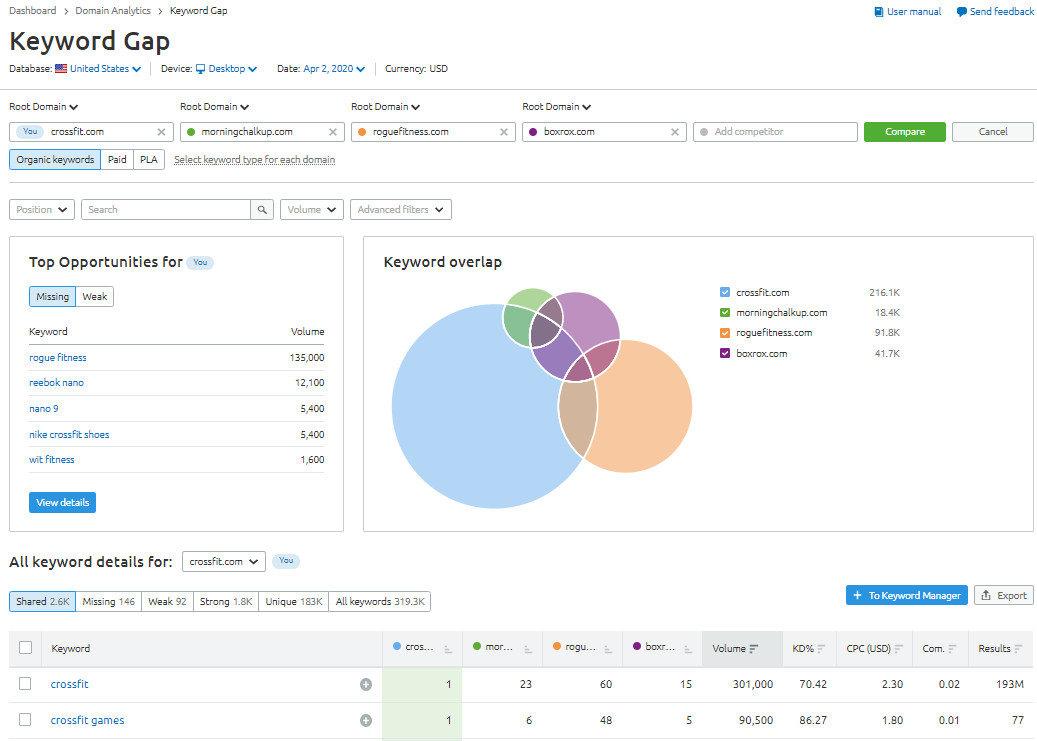Open the Database United States dropdown
Screen dimensions: 1037x741
pos(98,69)
